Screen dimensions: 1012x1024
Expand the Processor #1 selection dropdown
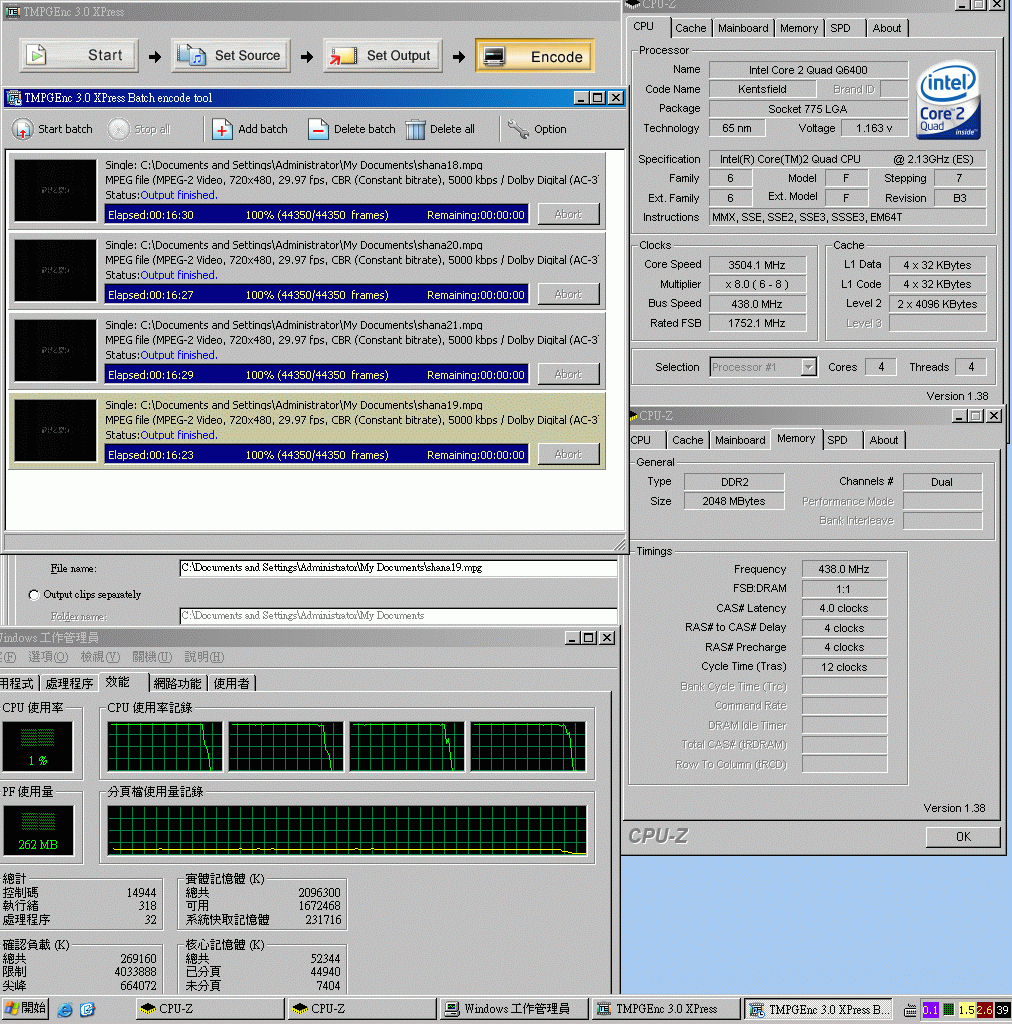pyautogui.click(x=809, y=367)
